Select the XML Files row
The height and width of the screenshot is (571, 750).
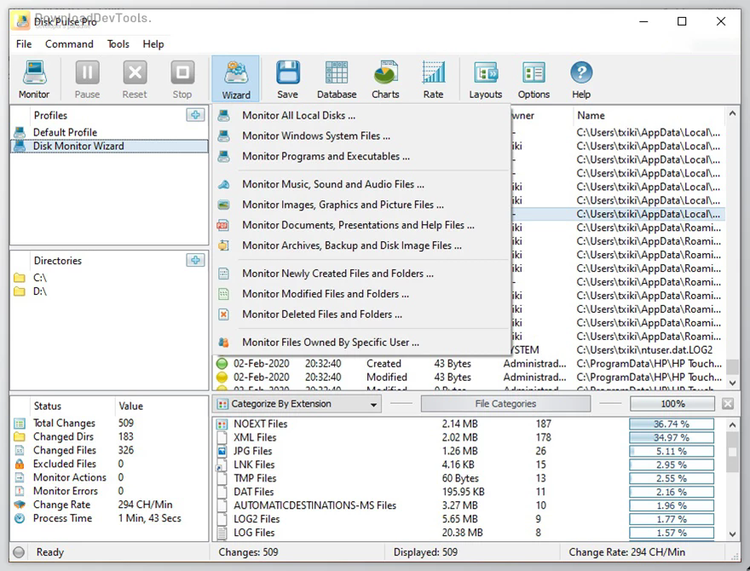point(468,438)
